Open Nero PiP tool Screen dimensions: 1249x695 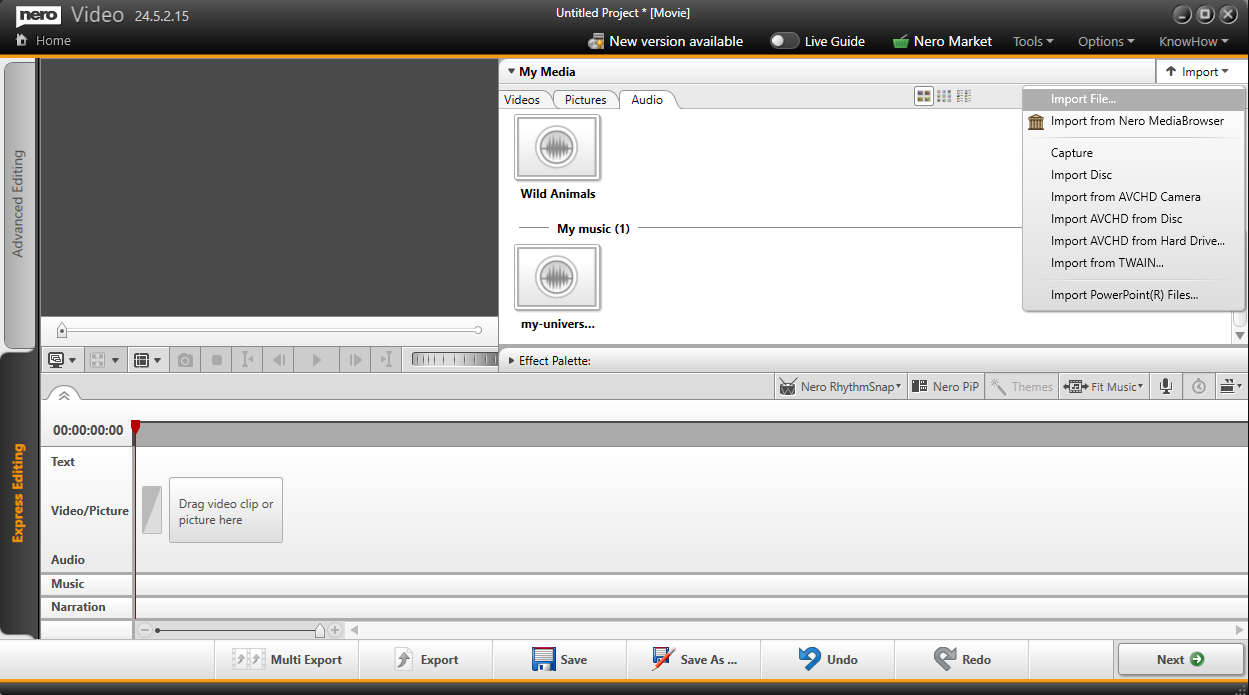[946, 387]
